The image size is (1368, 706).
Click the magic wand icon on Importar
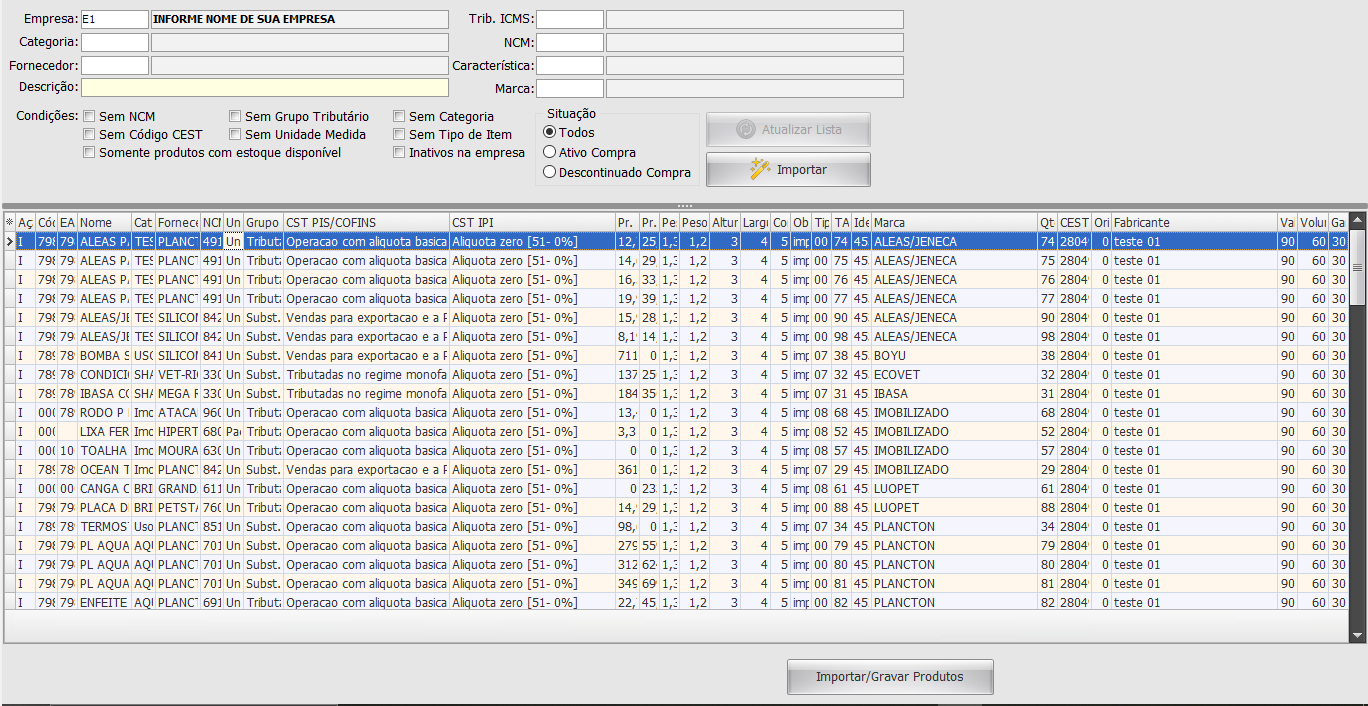[x=760, y=169]
